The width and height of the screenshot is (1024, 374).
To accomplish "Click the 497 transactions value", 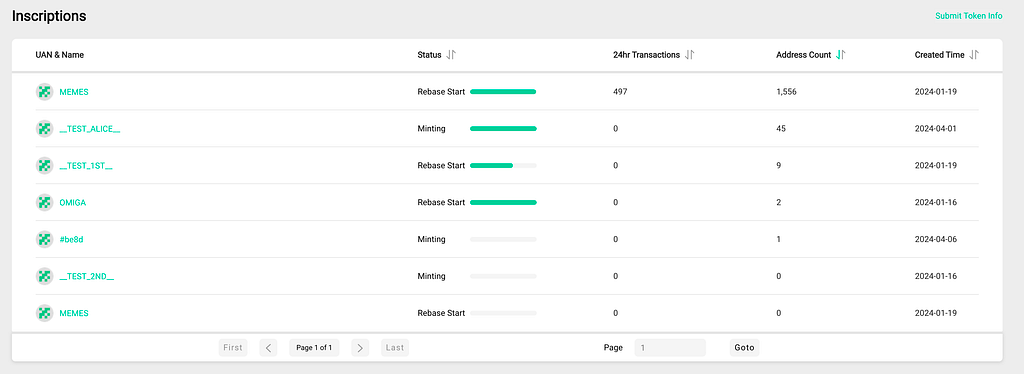I will click(x=620, y=92).
